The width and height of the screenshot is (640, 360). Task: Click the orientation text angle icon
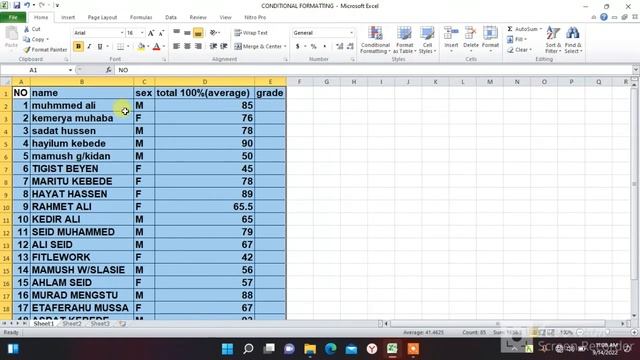(x=213, y=33)
